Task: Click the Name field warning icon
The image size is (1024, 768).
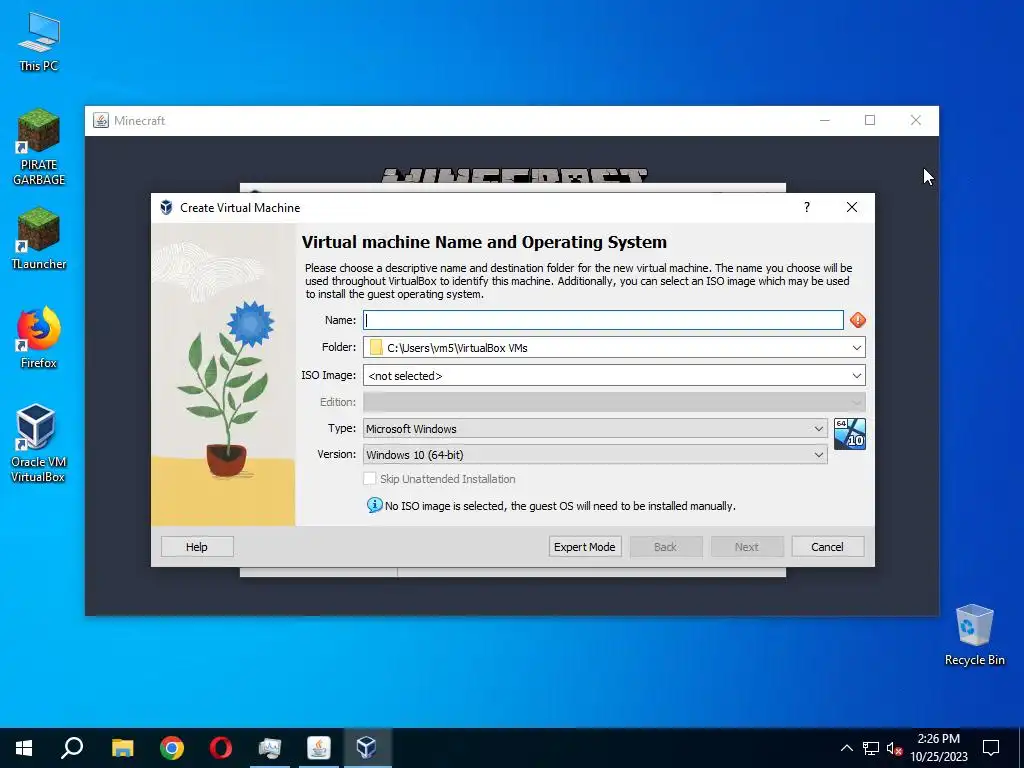Action: [x=857, y=320]
